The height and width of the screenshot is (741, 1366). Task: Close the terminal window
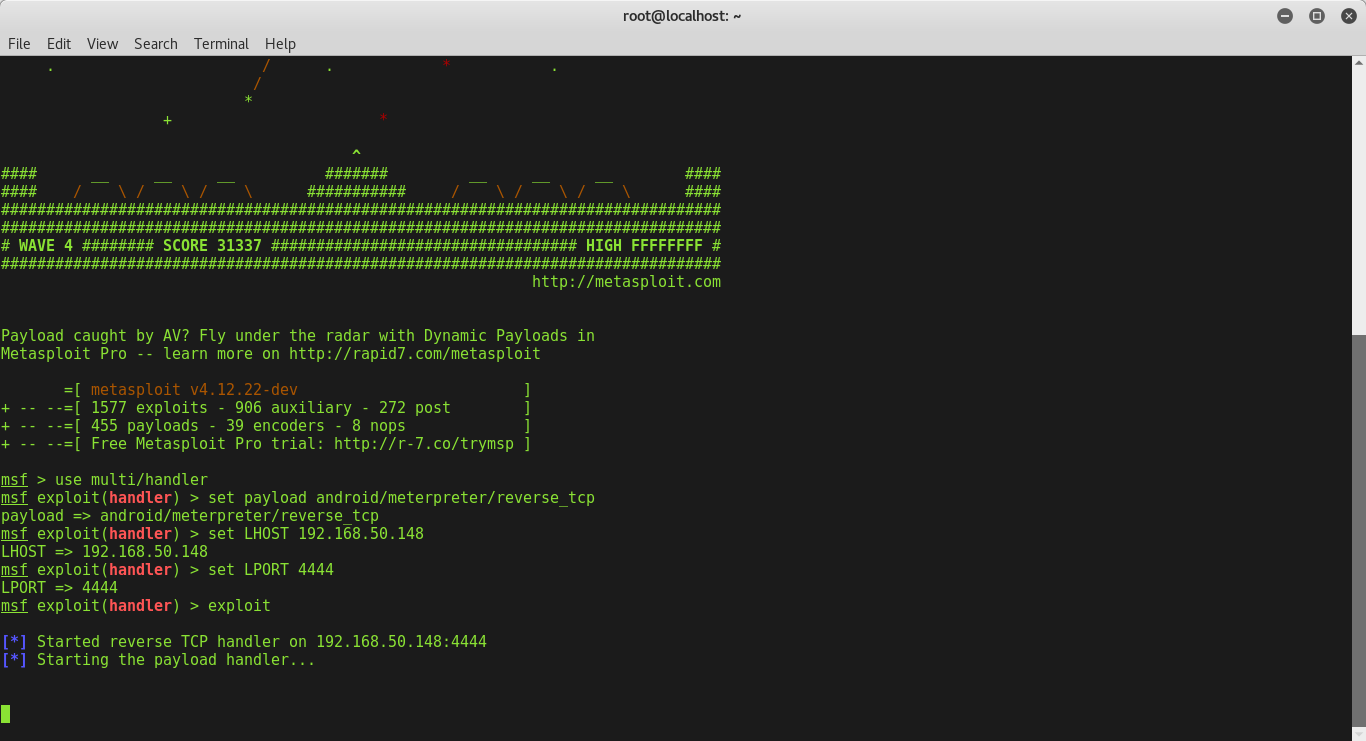(x=1348, y=16)
